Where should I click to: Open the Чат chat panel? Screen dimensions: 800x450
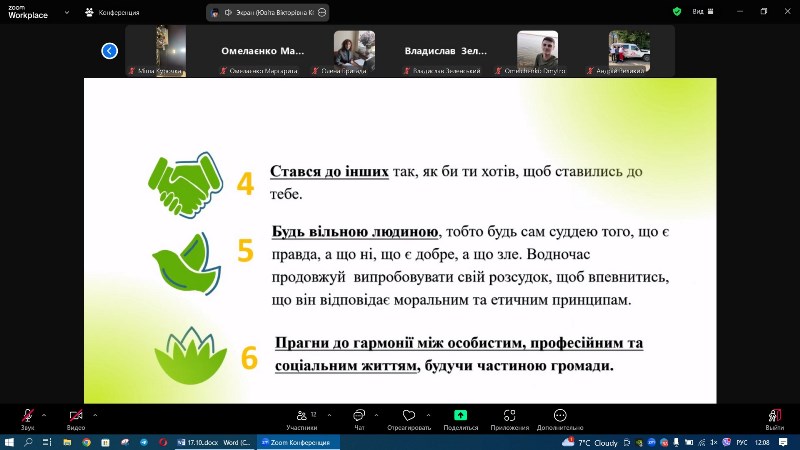(x=359, y=418)
